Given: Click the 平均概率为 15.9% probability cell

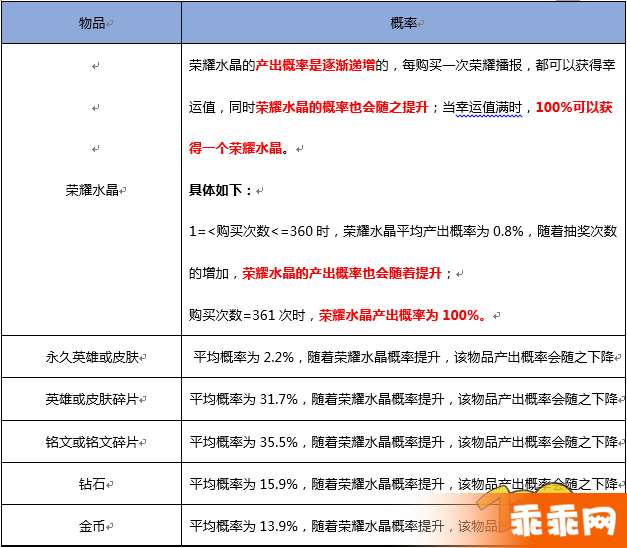Looking at the screenshot, I should [403, 484].
